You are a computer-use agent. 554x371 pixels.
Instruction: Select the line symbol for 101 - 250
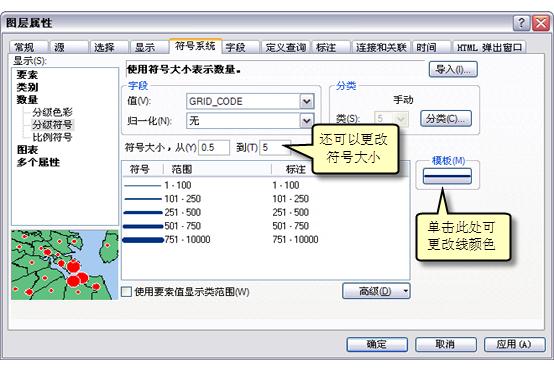pyautogui.click(x=143, y=199)
